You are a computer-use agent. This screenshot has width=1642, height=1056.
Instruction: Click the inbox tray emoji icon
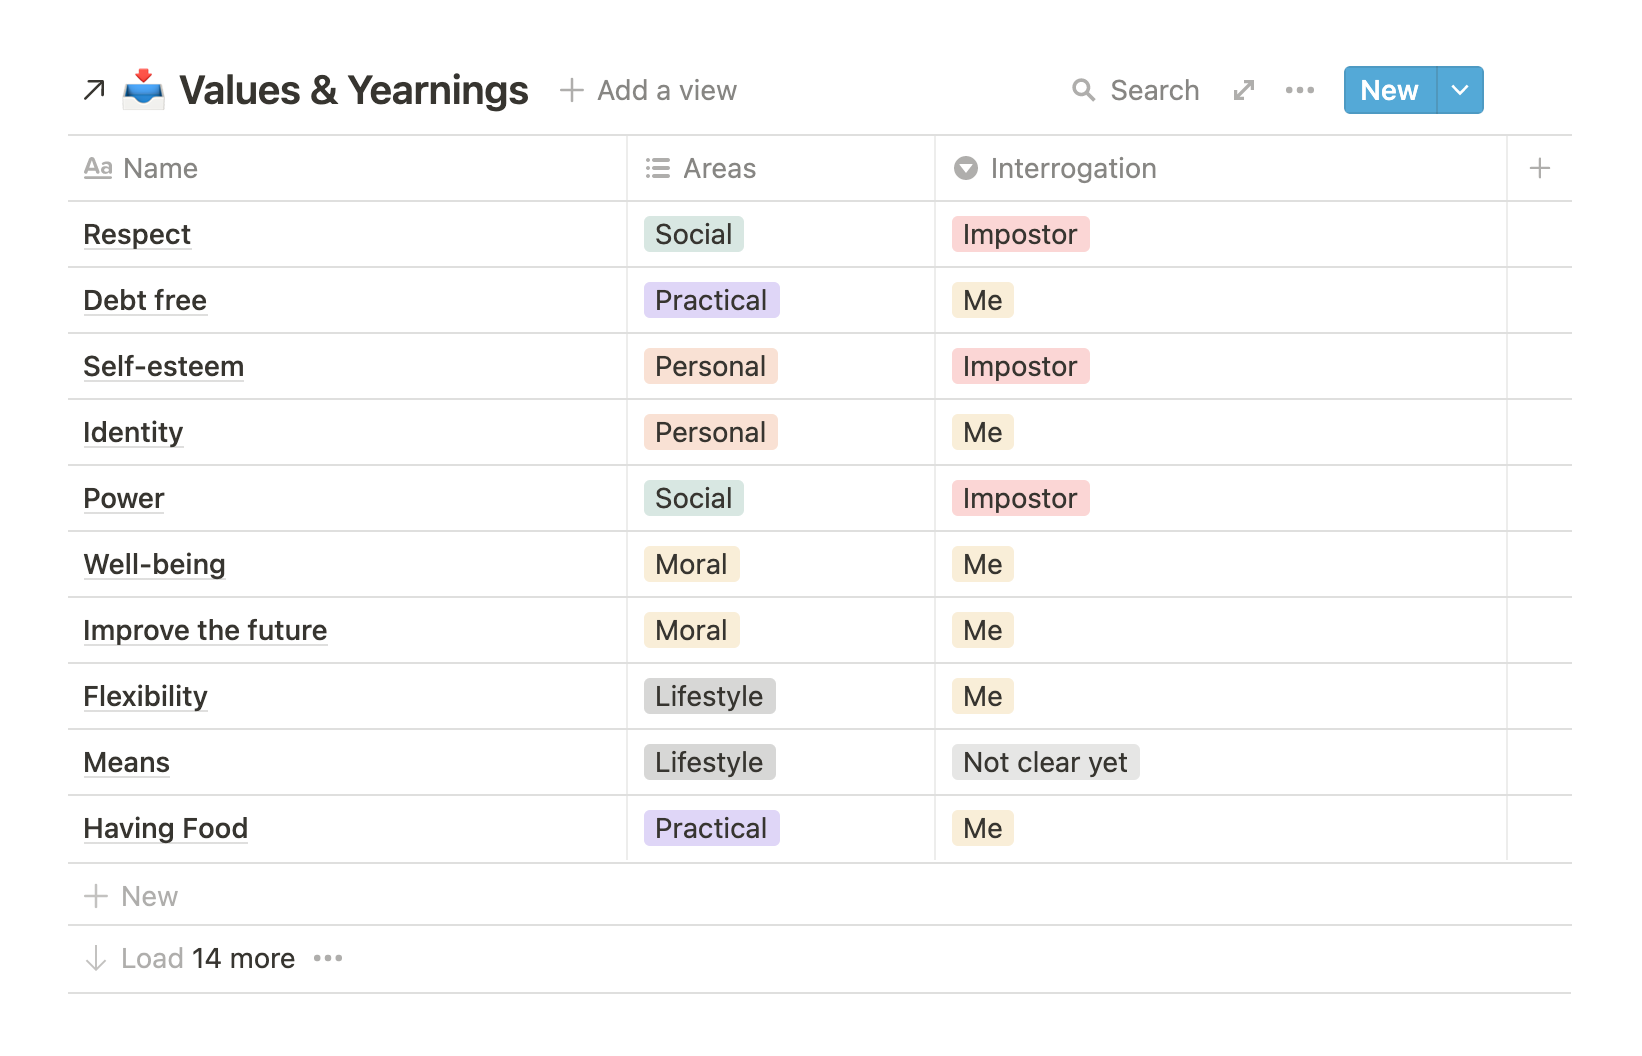coord(144,90)
